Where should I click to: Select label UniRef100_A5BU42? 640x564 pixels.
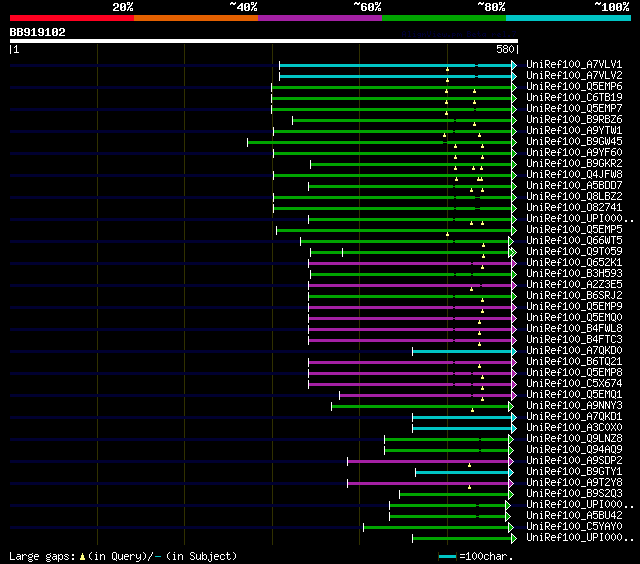[x=574, y=516]
